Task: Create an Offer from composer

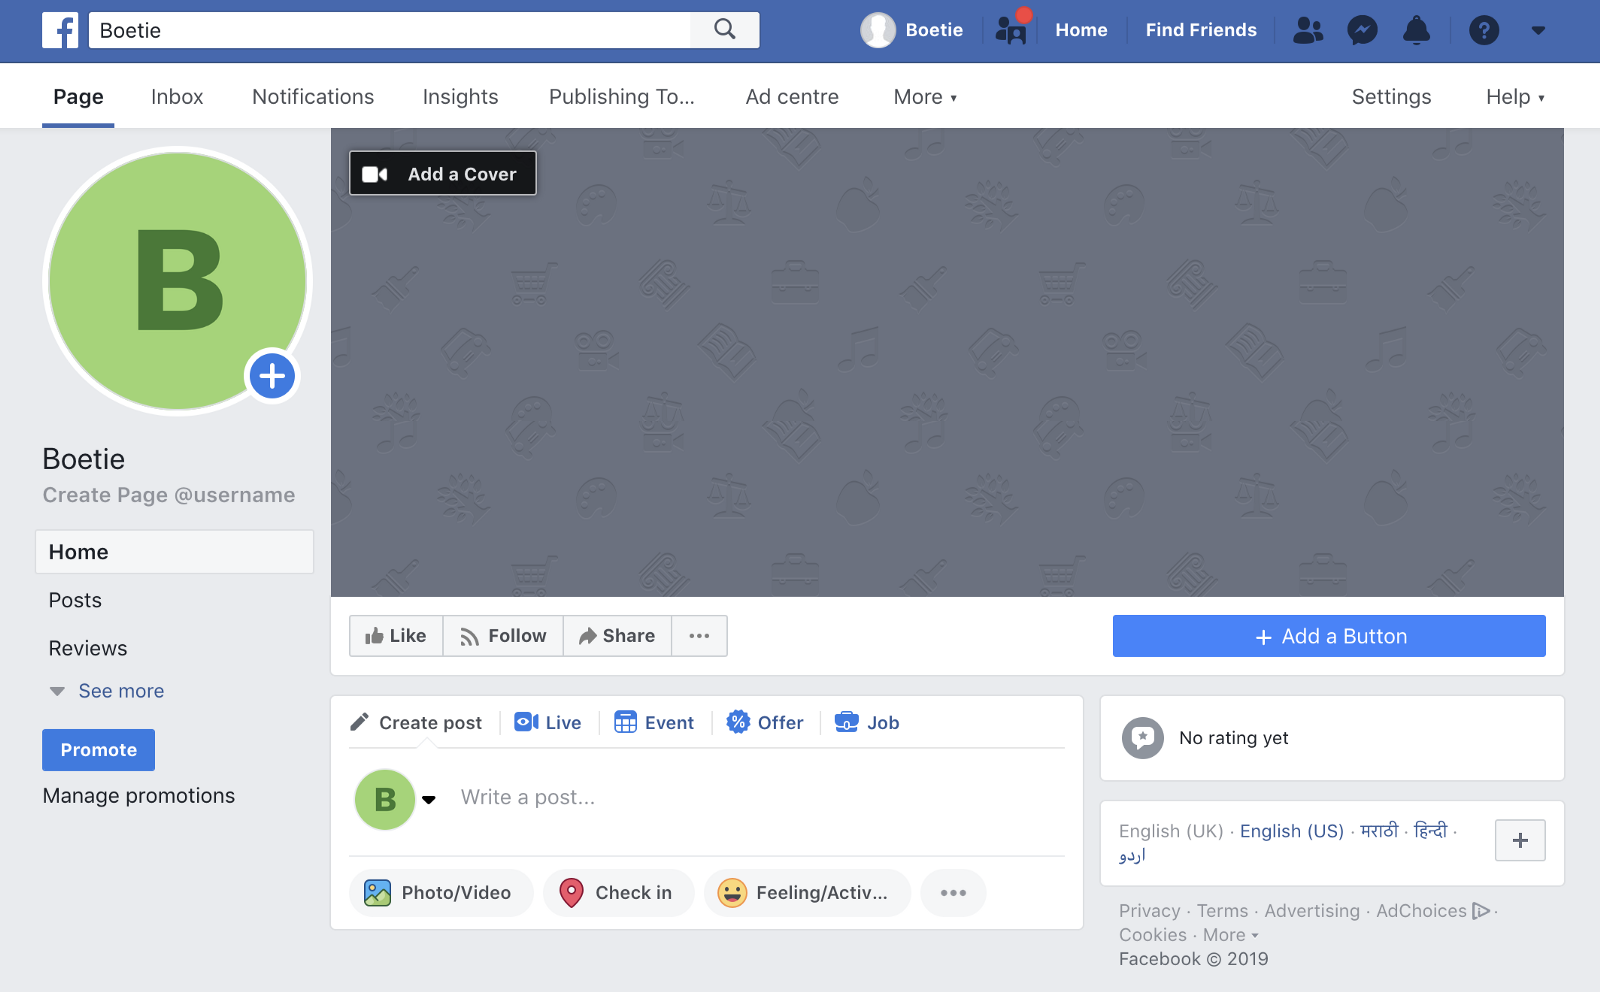Action: click(x=765, y=722)
